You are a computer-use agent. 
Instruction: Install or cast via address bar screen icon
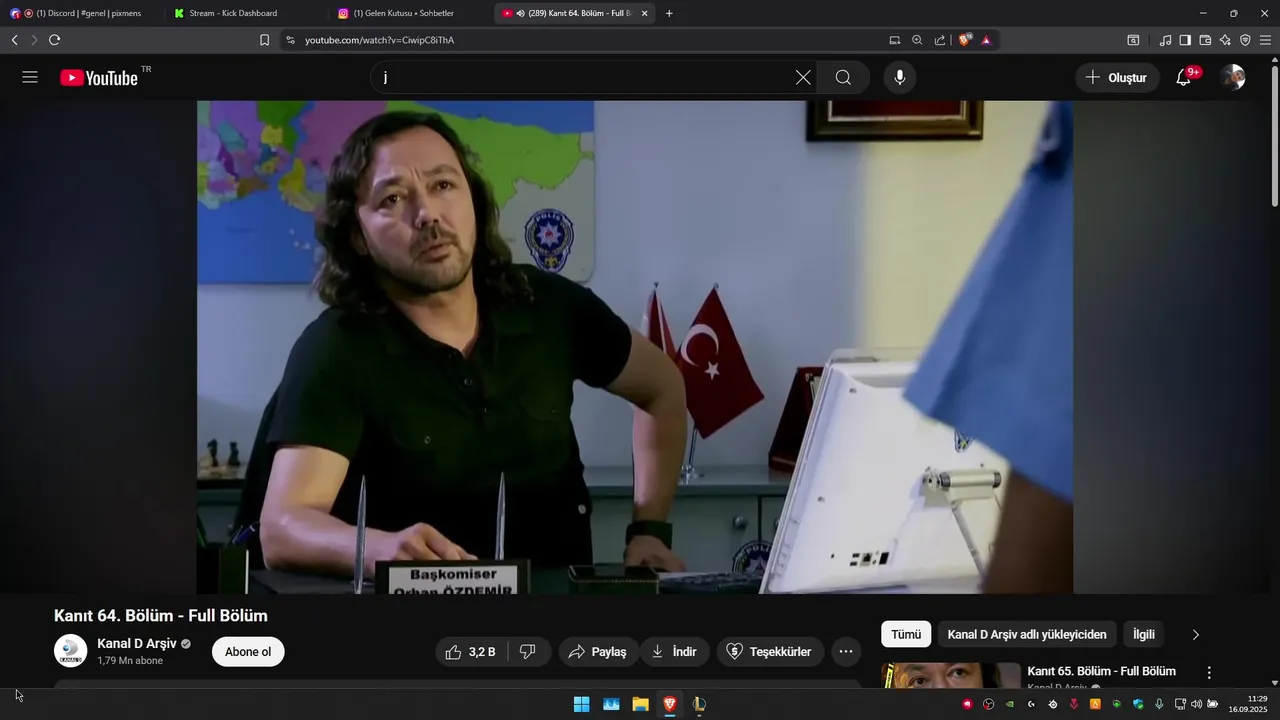click(x=895, y=40)
